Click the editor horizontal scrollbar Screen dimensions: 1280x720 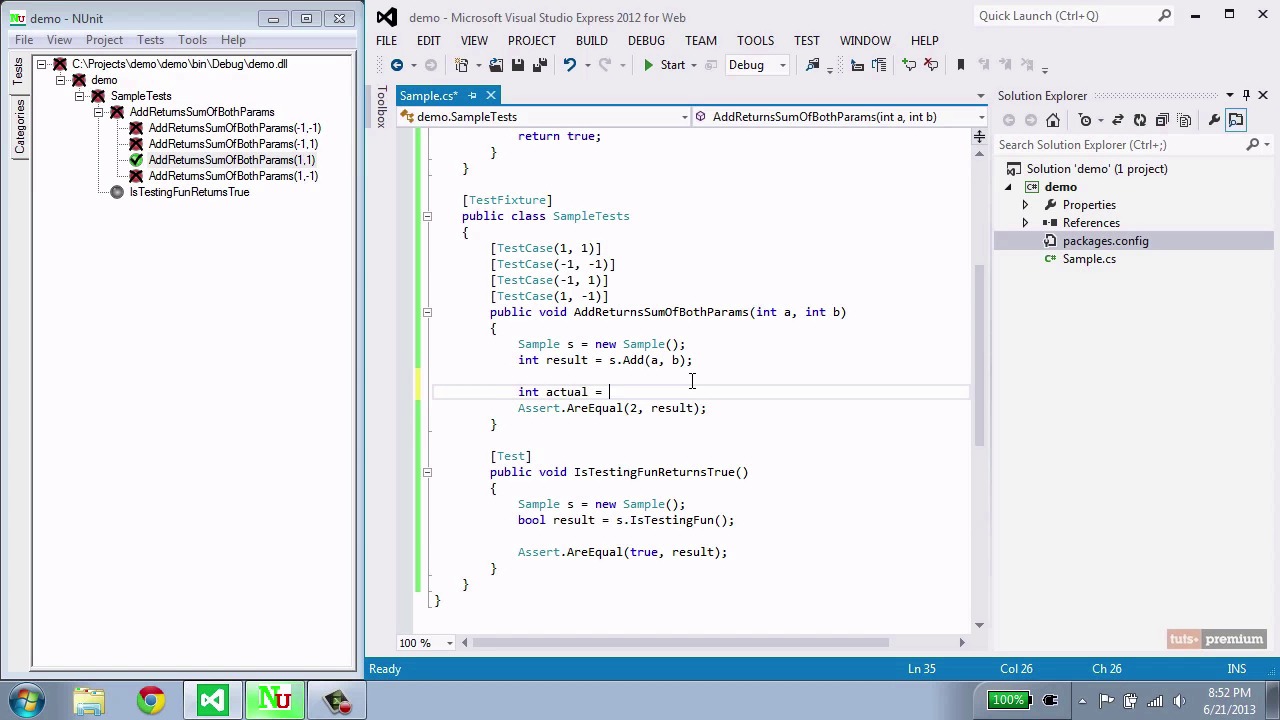tap(682, 643)
